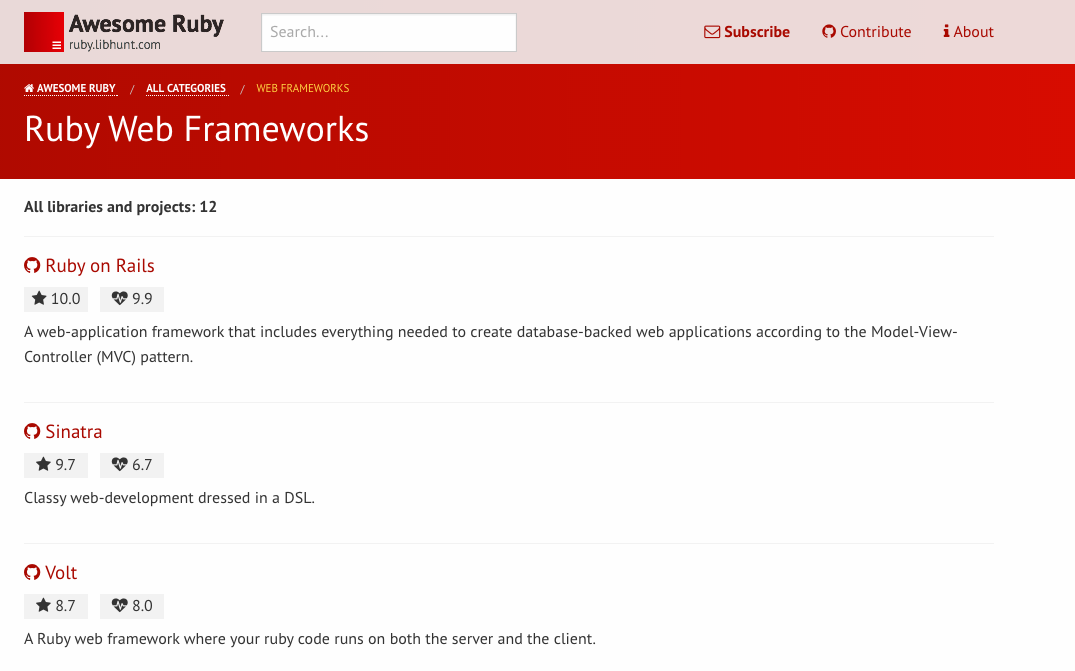Open the Contribute link
The width and height of the screenshot is (1075, 671).
point(875,32)
